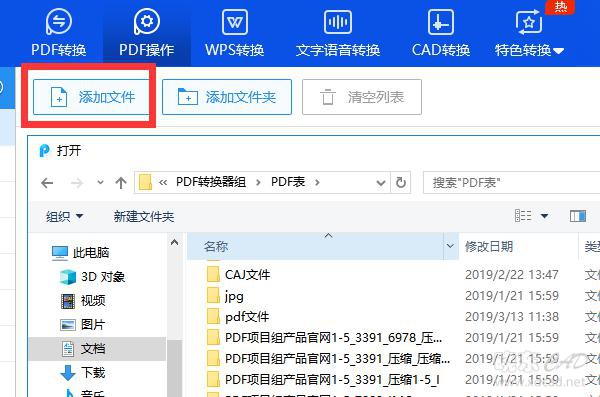
Task: Click the 打开 dialog app logo icon
Action: [x=44, y=150]
